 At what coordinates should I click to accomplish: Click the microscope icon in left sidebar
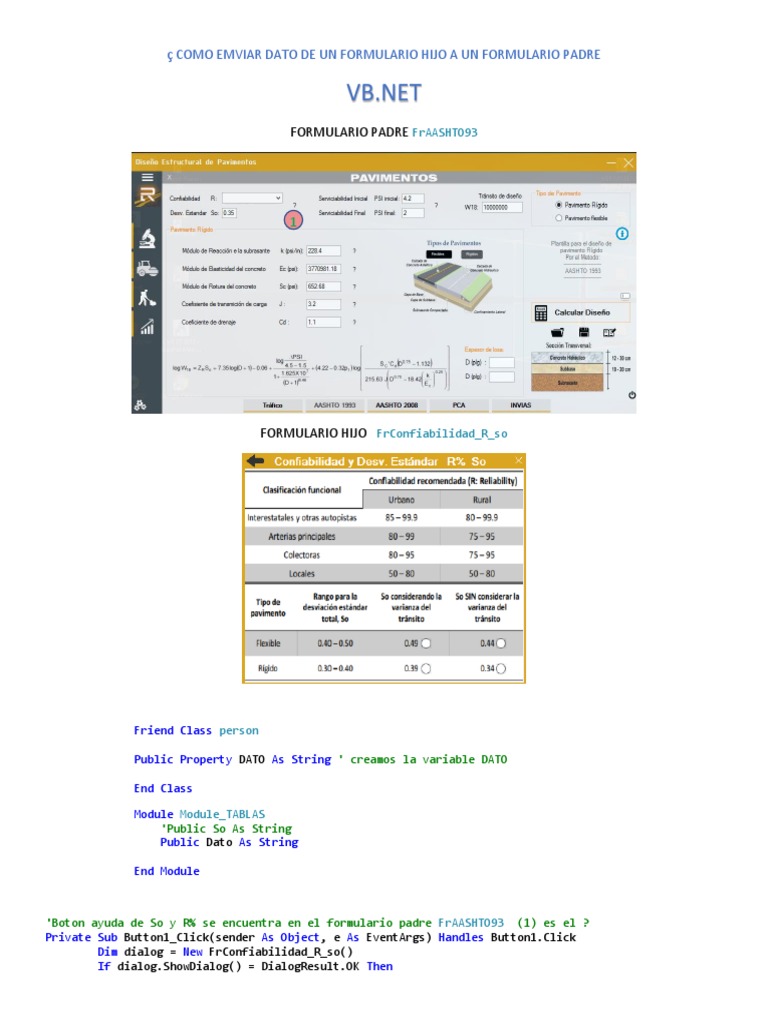(x=148, y=239)
